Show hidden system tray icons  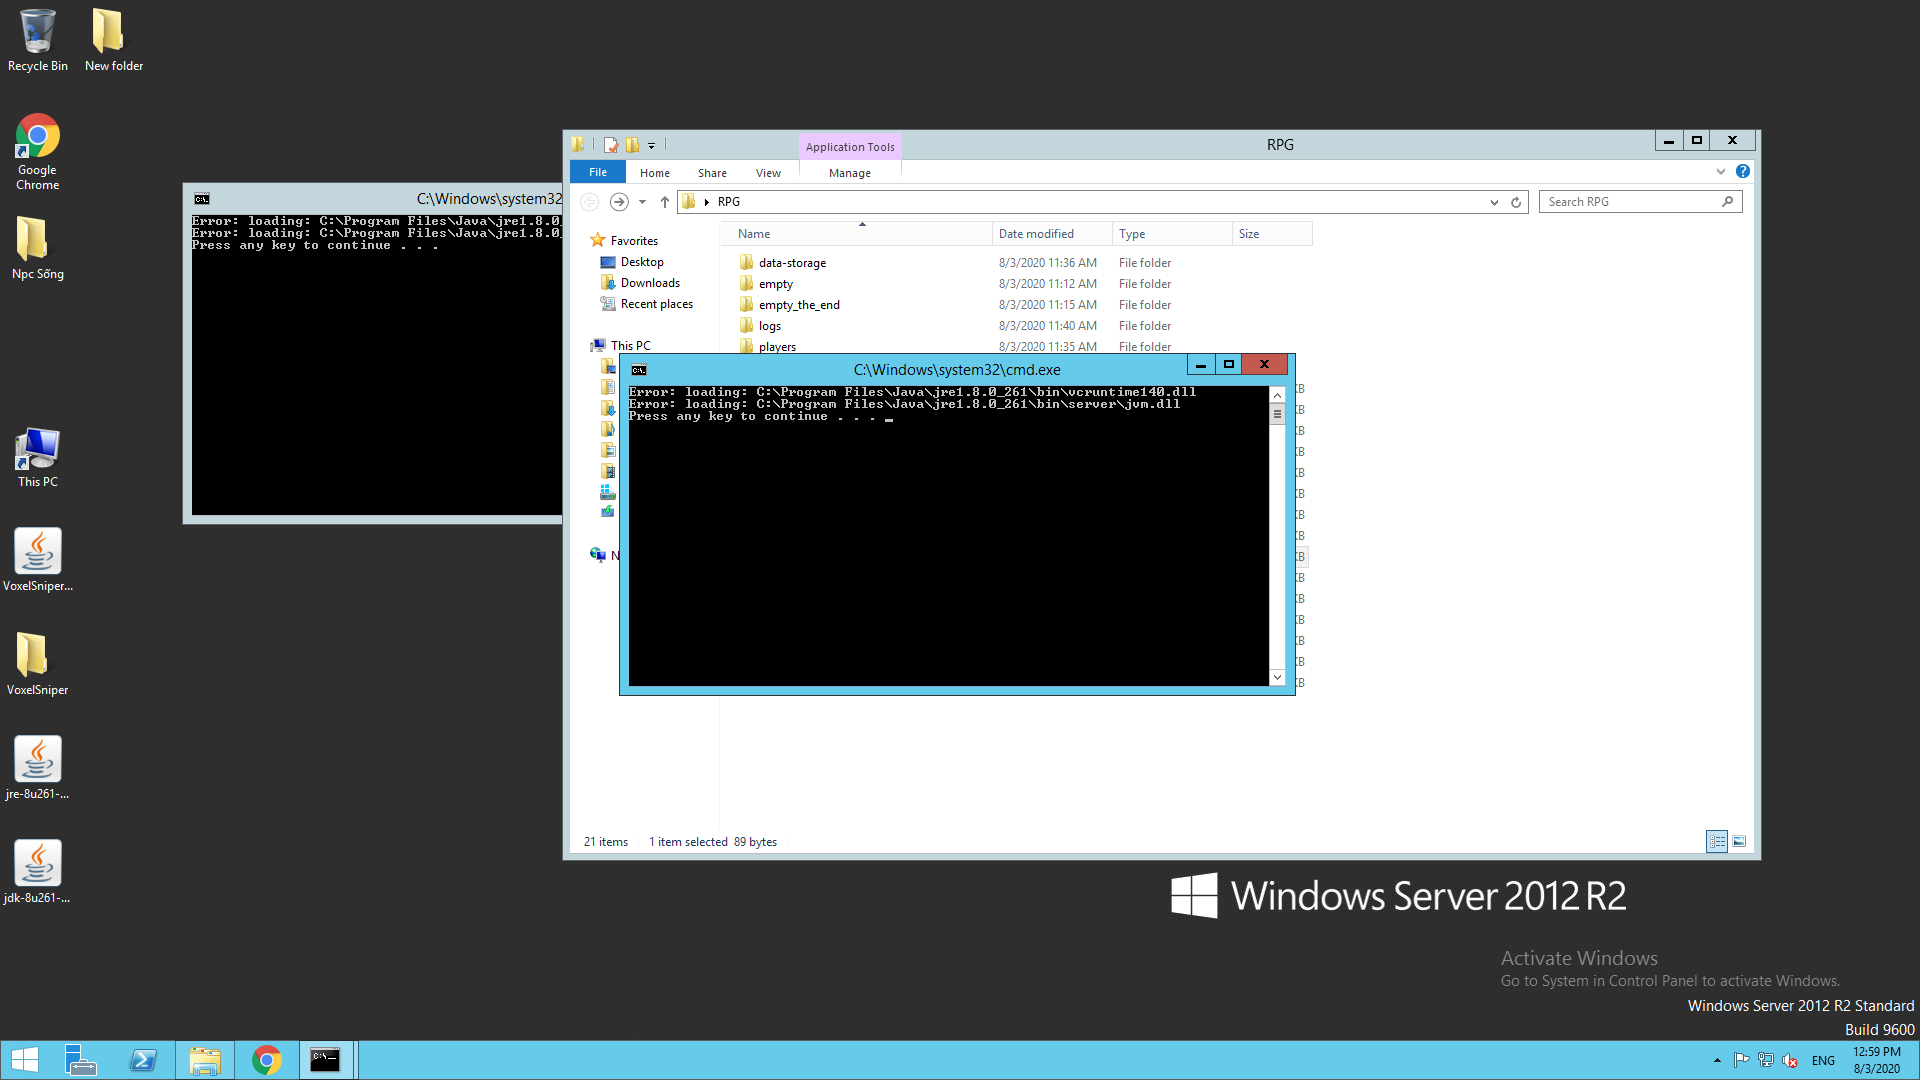click(1717, 1060)
